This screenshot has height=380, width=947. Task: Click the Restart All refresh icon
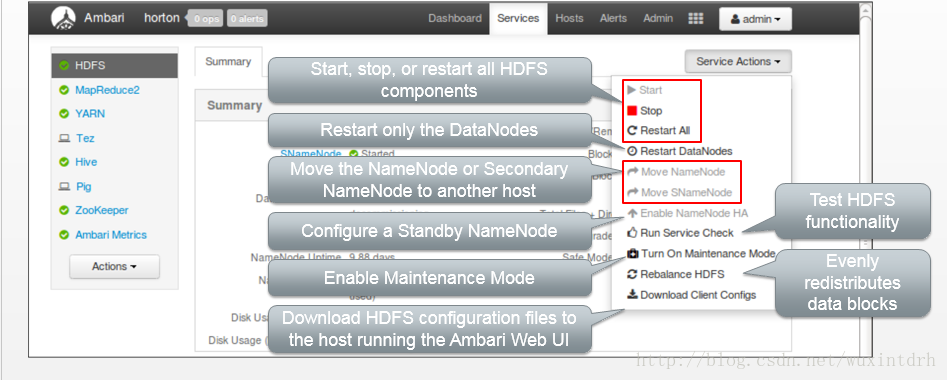pyautogui.click(x=632, y=130)
